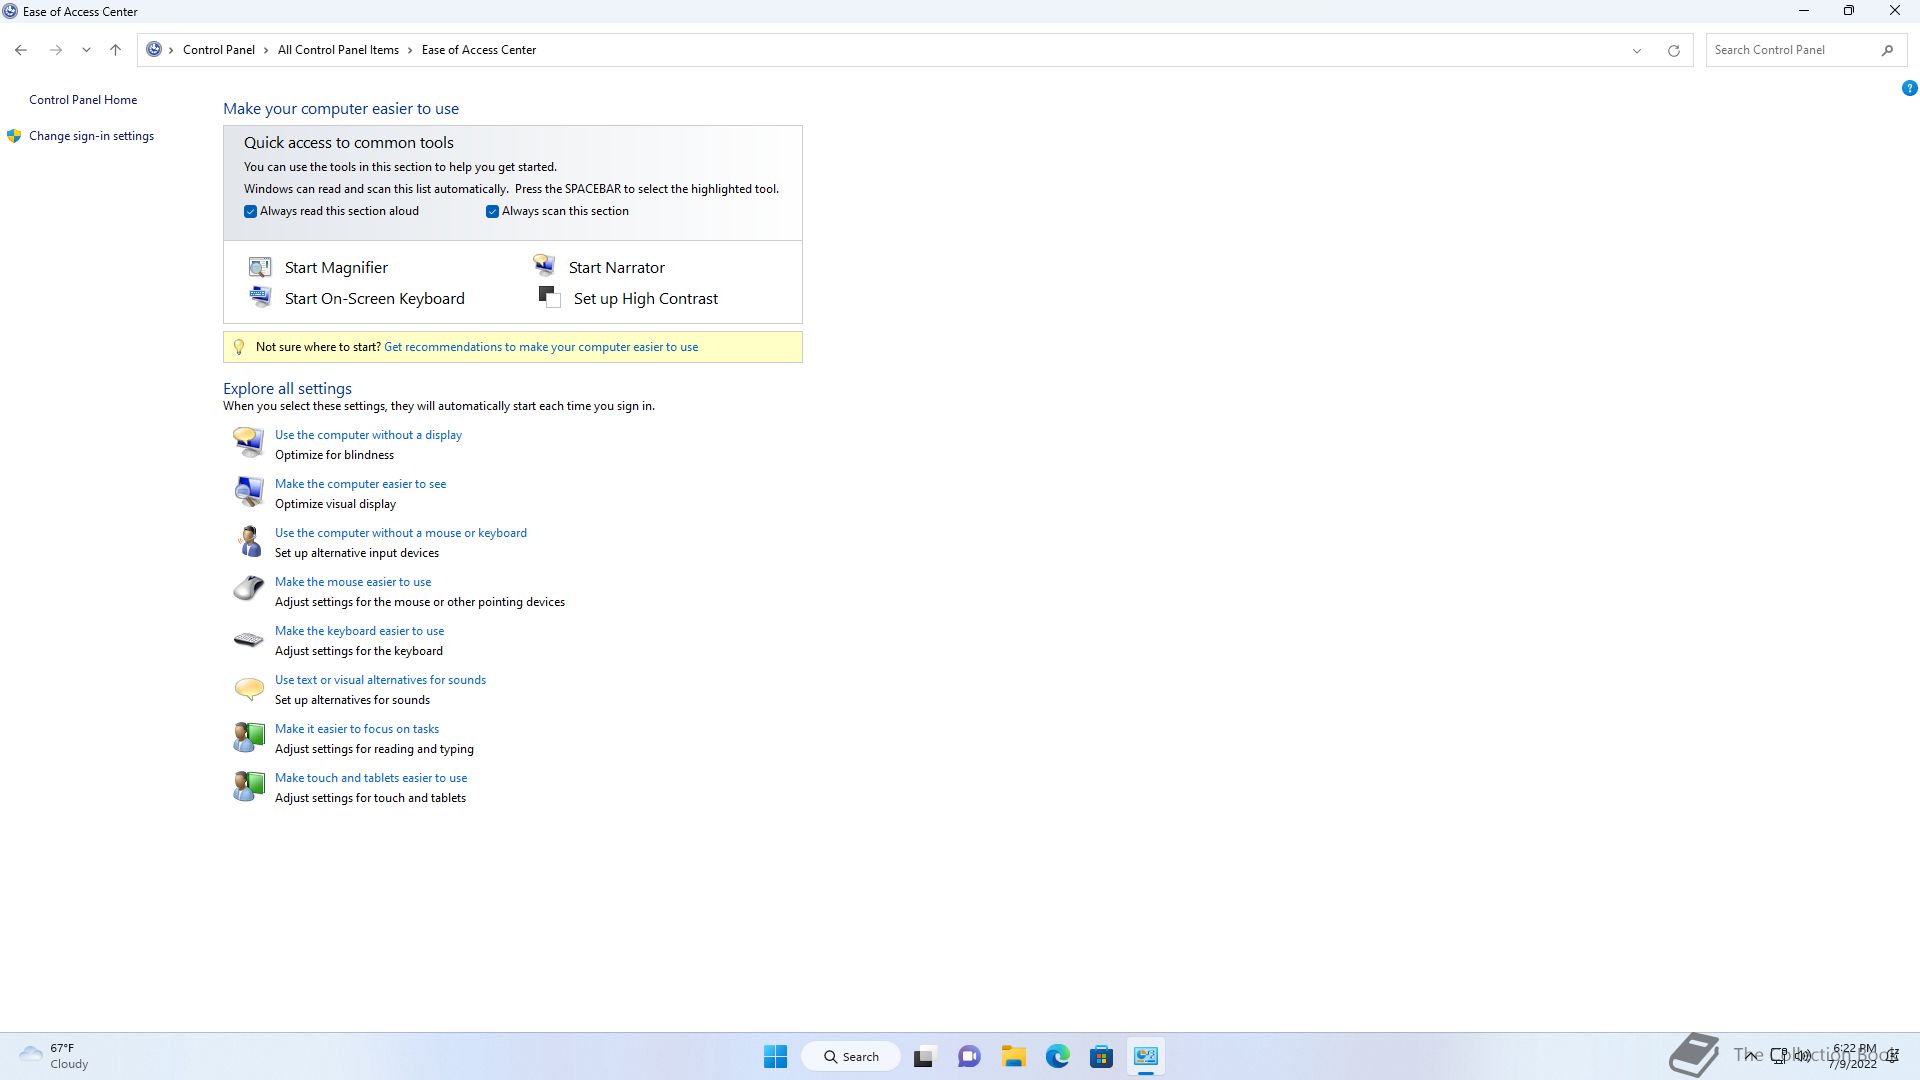Open File Explorer from the taskbar
1920x1080 pixels.
click(x=1013, y=1056)
